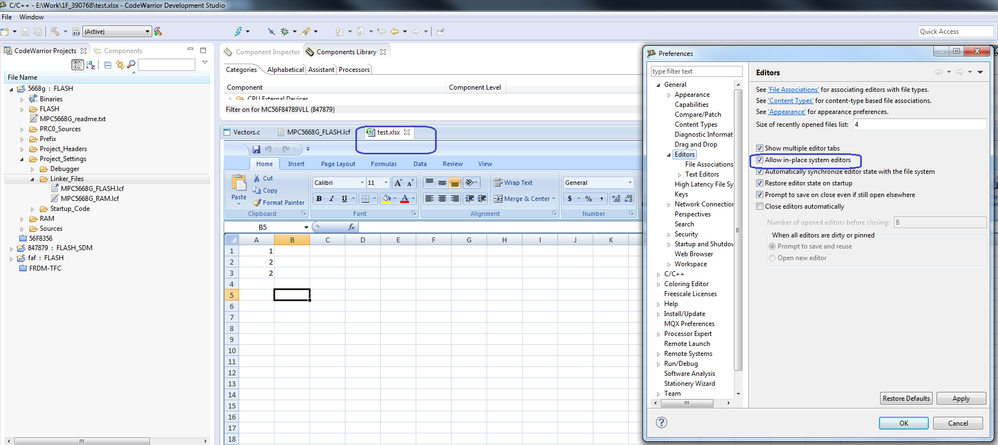This screenshot has height=445, width=998.
Task: Open the Insert ribbon tab
Action: pos(296,164)
